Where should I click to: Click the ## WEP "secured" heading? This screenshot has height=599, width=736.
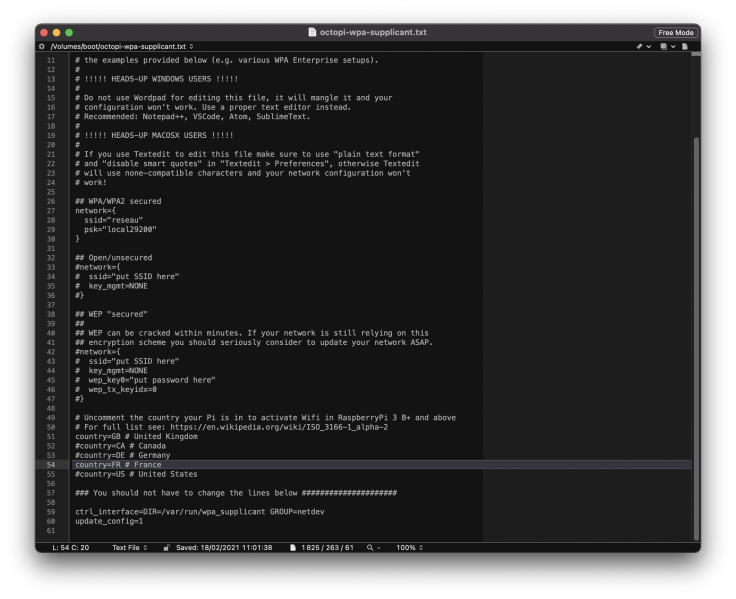[x=111, y=314]
